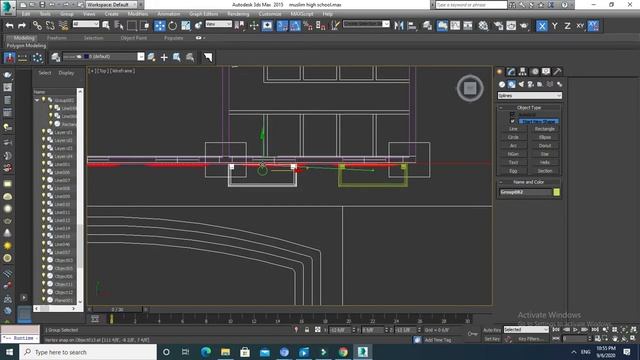Toggle the Percent Snap icon
This screenshot has height=360, width=640.
(308, 26)
